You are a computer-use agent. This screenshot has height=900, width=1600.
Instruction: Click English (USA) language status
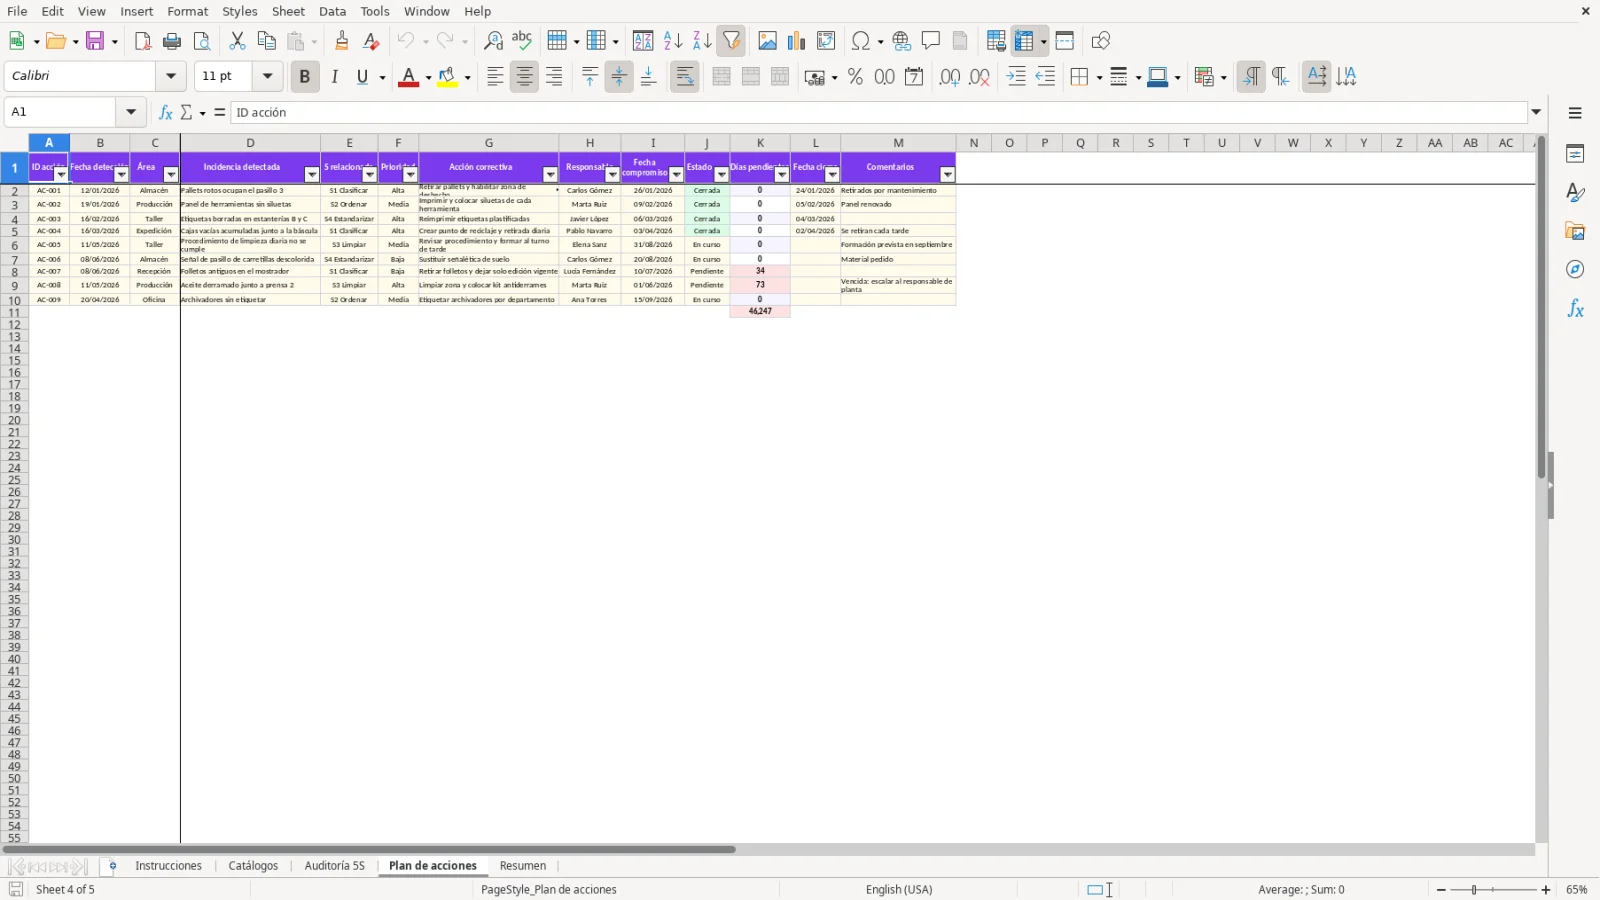(899, 889)
